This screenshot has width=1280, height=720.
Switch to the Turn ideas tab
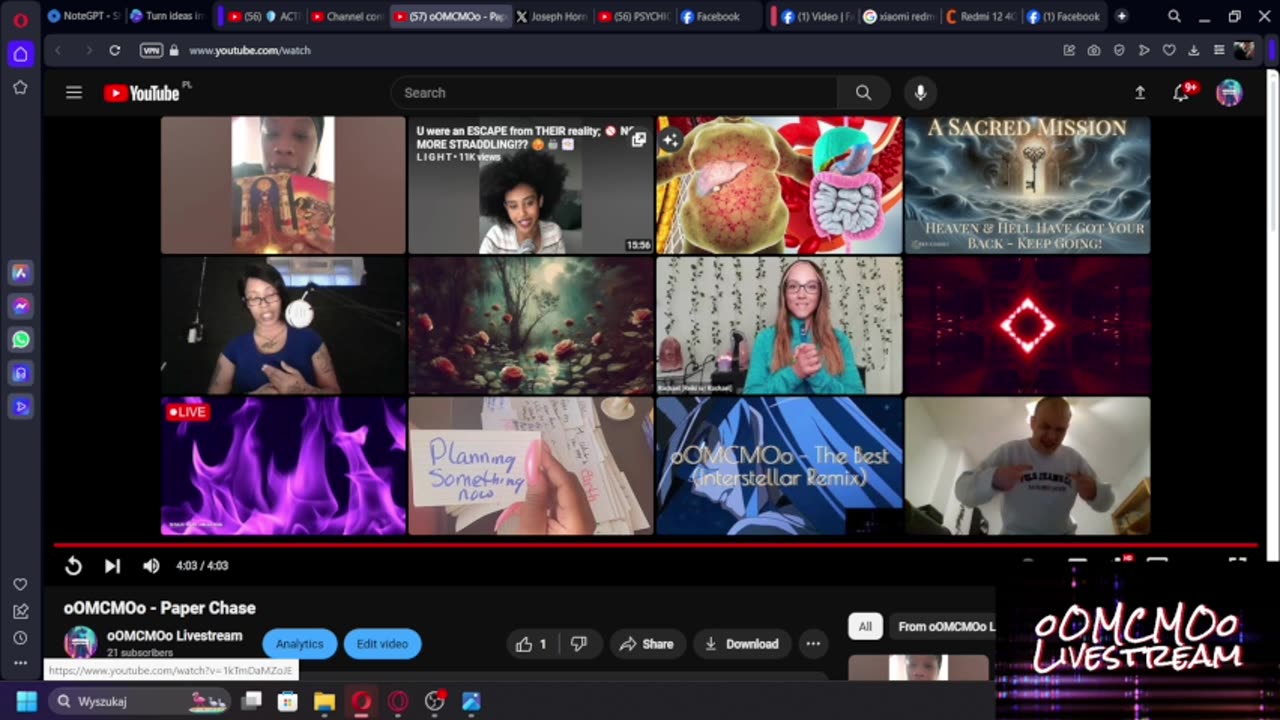pos(167,16)
